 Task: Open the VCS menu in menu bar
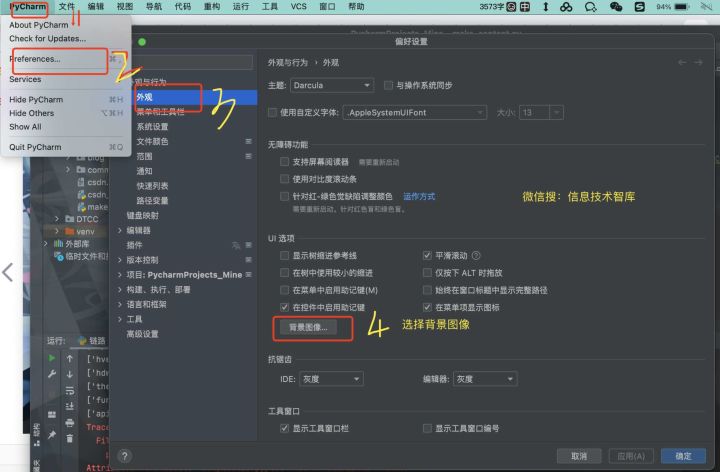(298, 6)
